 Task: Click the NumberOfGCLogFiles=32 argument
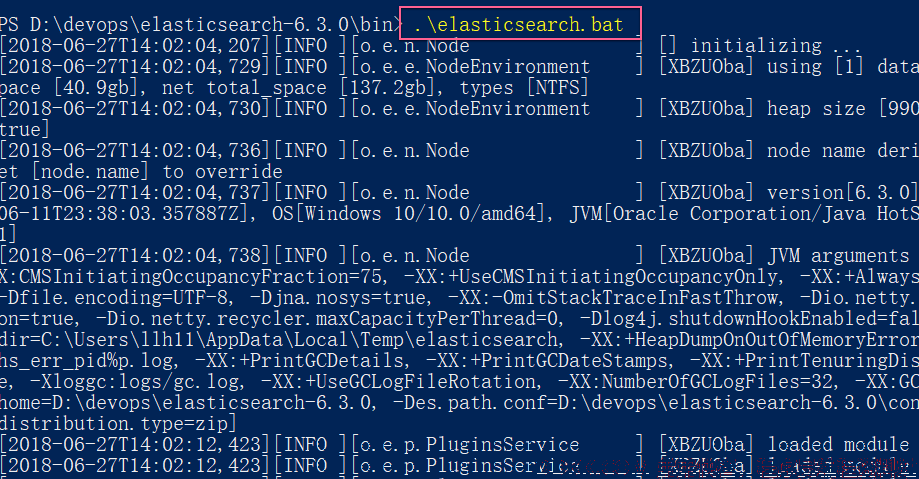[x=718, y=382]
